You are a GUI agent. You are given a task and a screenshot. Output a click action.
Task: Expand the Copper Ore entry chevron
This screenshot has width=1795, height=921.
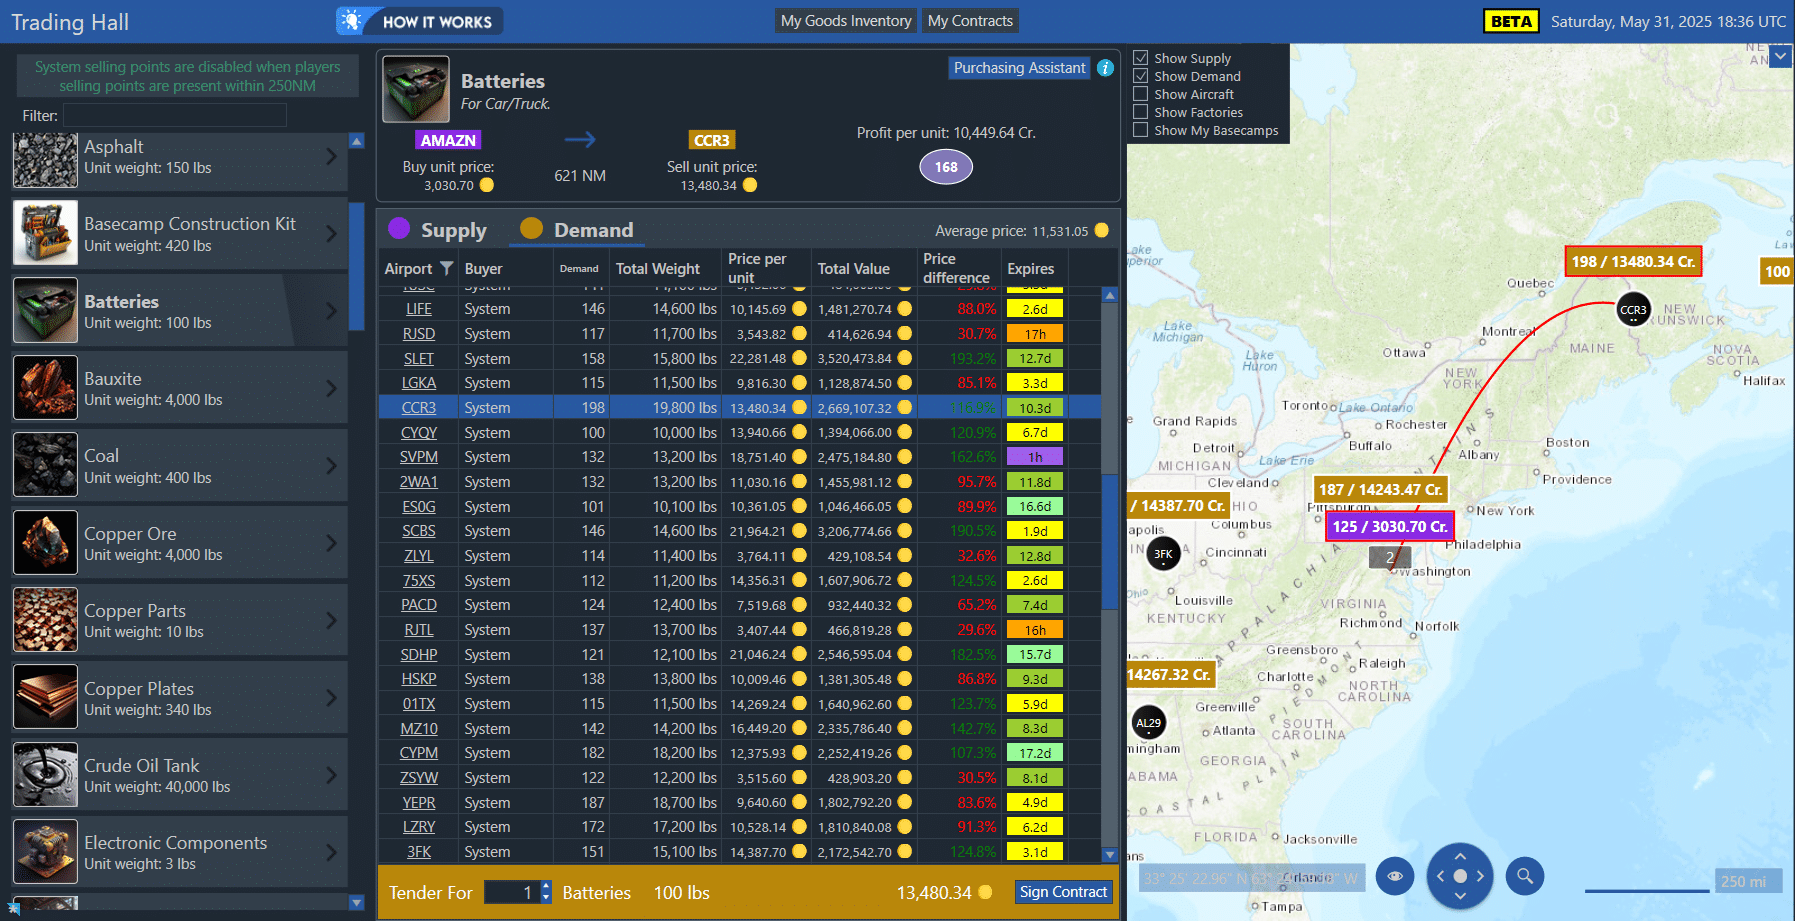click(x=331, y=543)
